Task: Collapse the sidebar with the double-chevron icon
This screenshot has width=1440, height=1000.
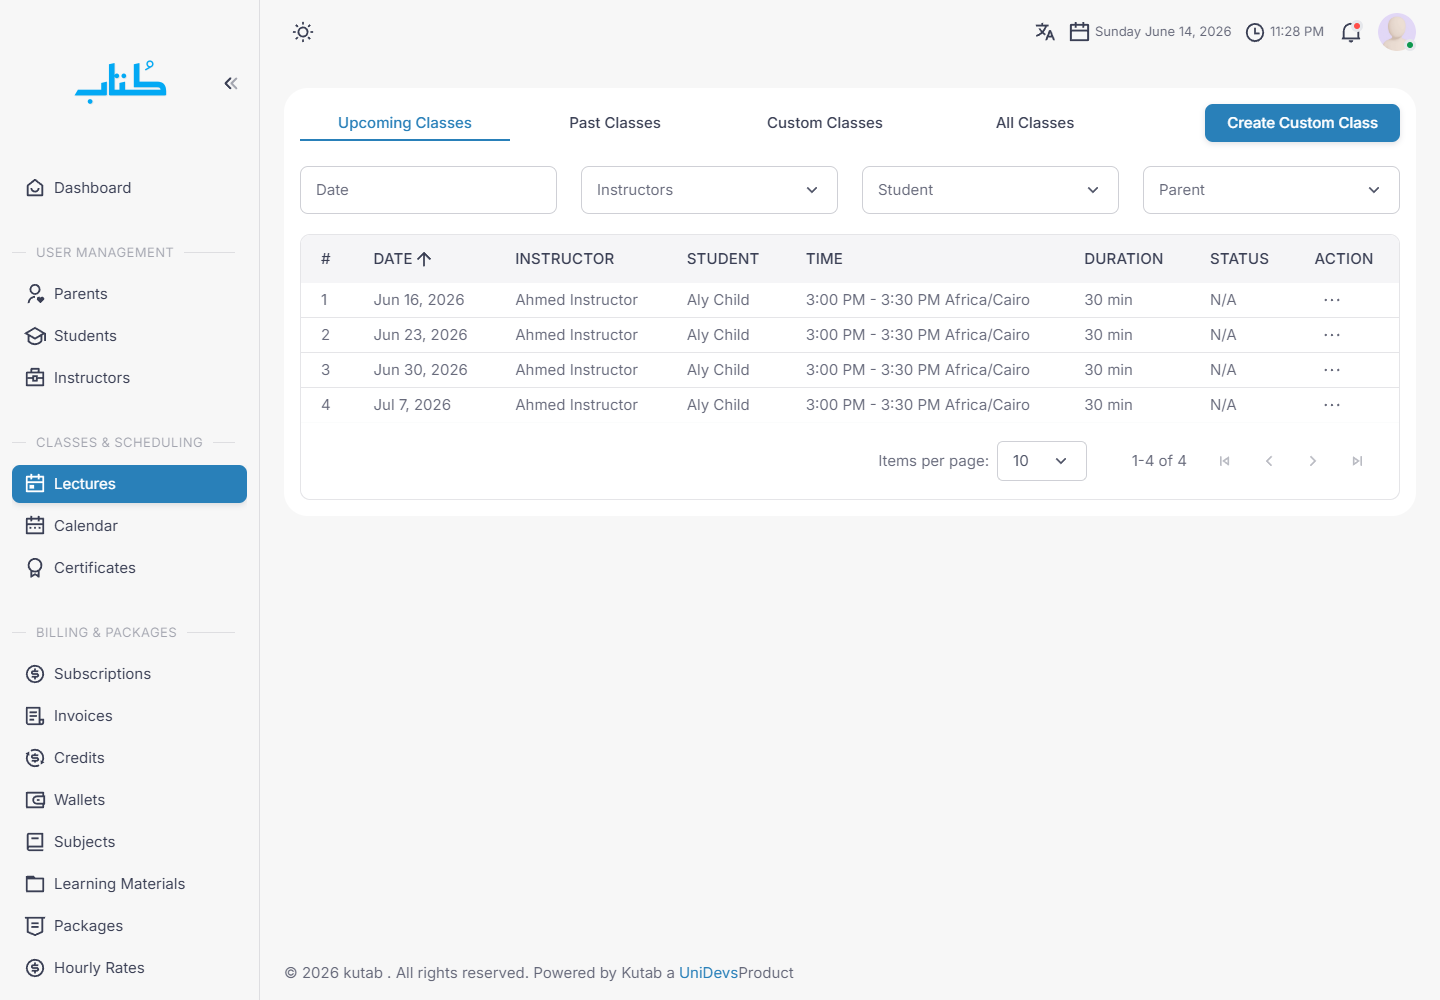Action: pyautogui.click(x=231, y=83)
